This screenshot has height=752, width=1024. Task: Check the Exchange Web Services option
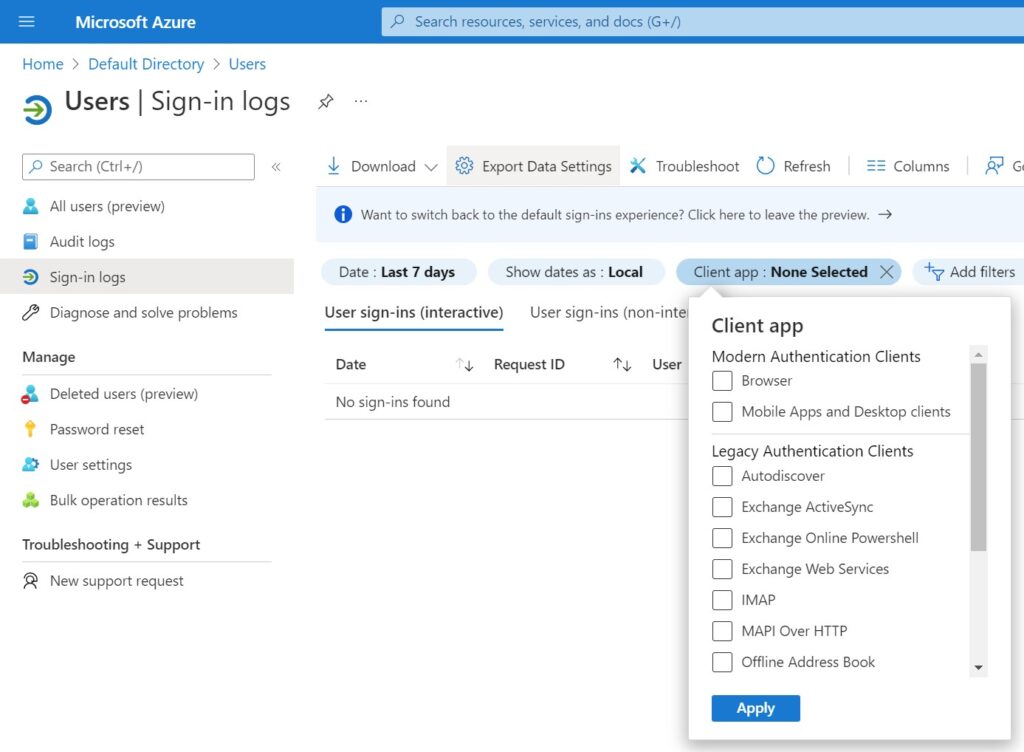point(722,569)
